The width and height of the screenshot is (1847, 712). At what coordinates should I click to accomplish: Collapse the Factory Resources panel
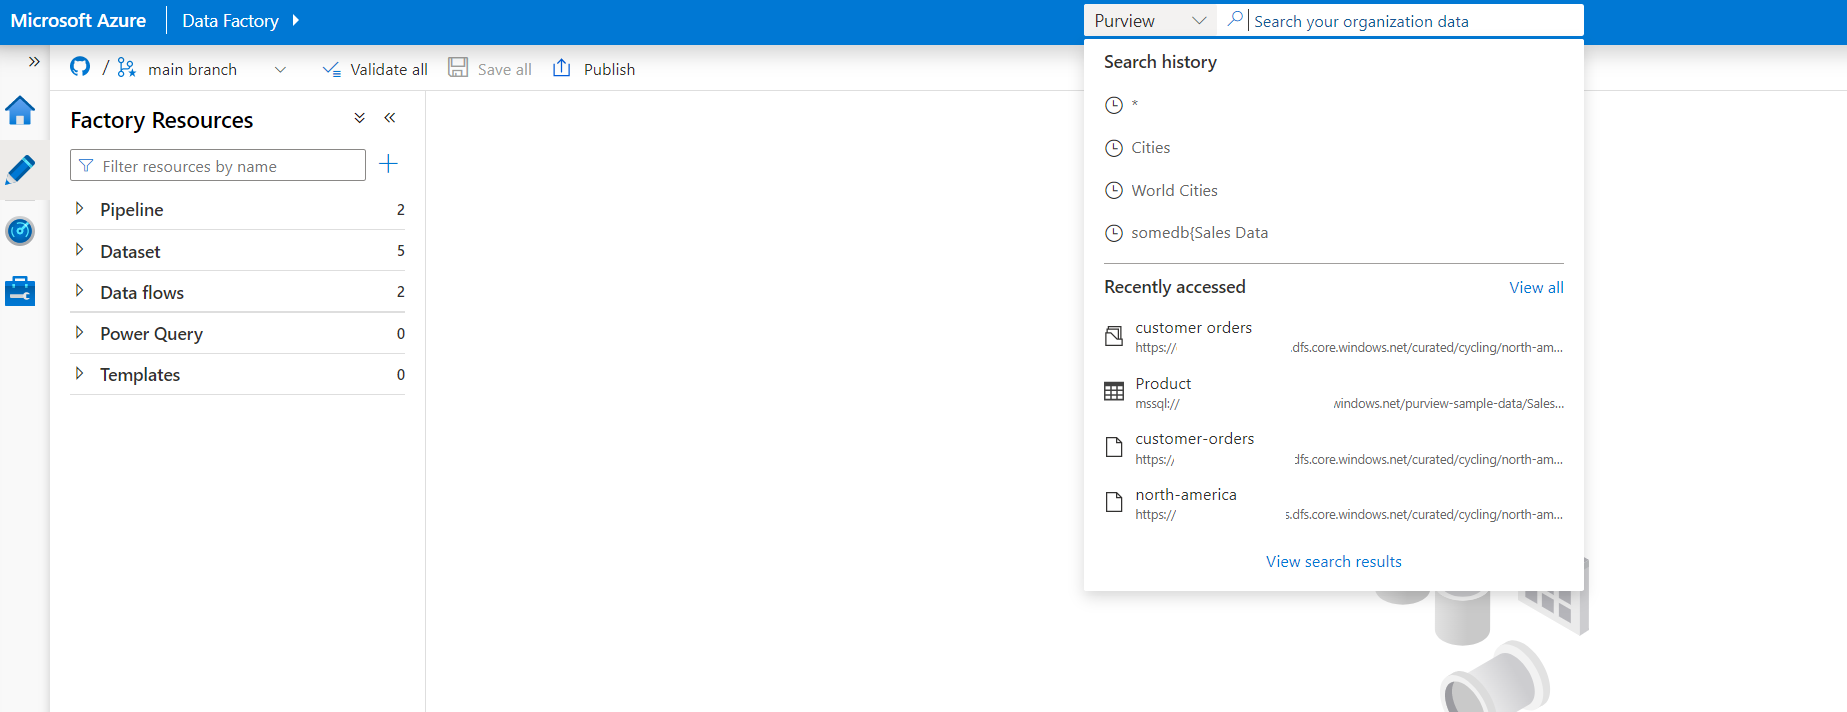click(x=390, y=118)
